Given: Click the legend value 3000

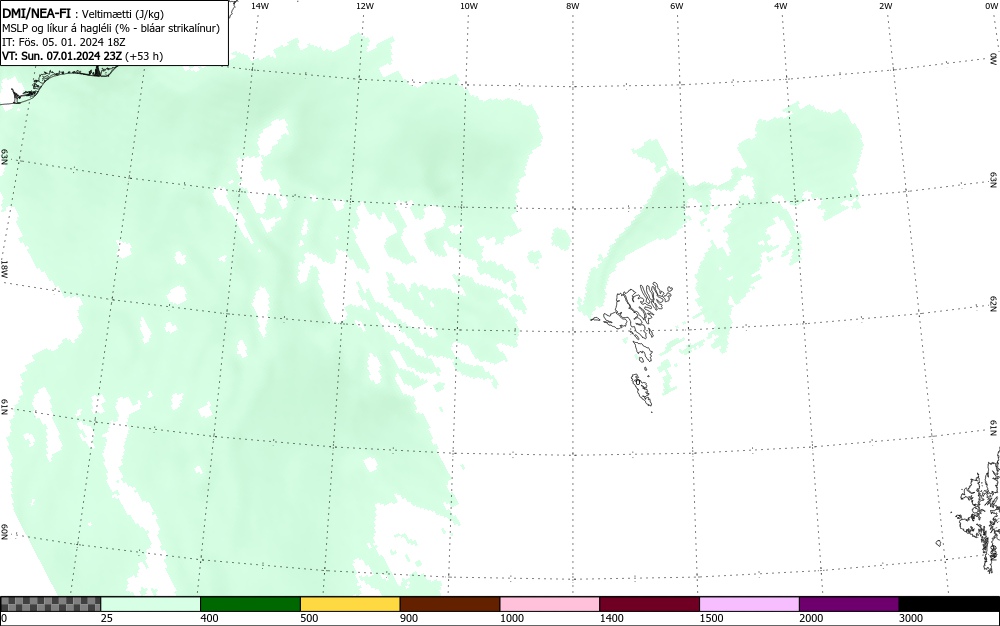Looking at the screenshot, I should (x=911, y=618).
